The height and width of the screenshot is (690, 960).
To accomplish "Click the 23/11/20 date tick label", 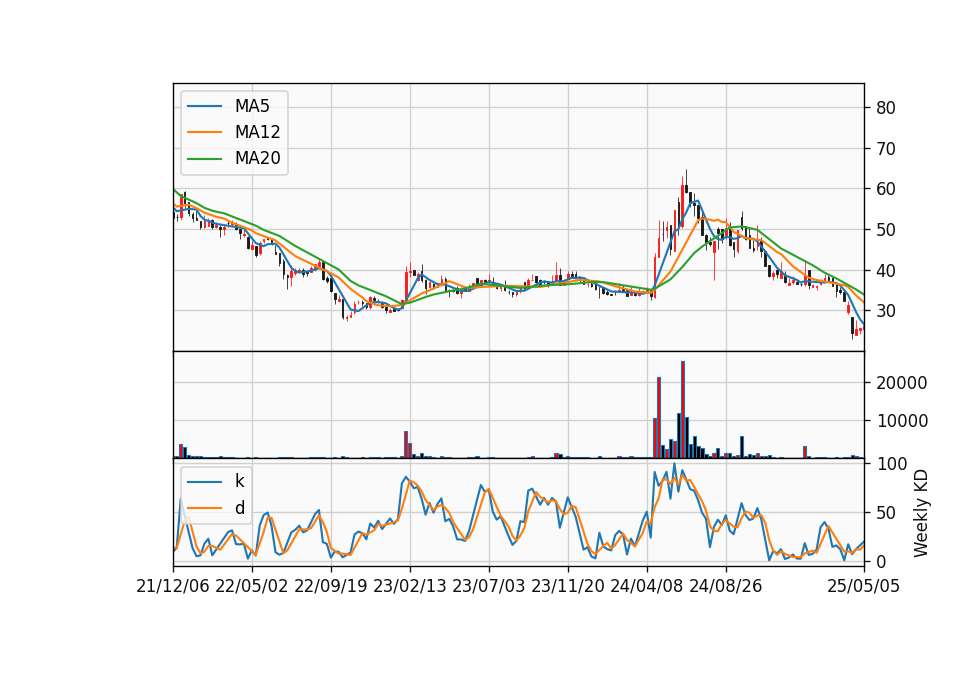I will point(568,586).
